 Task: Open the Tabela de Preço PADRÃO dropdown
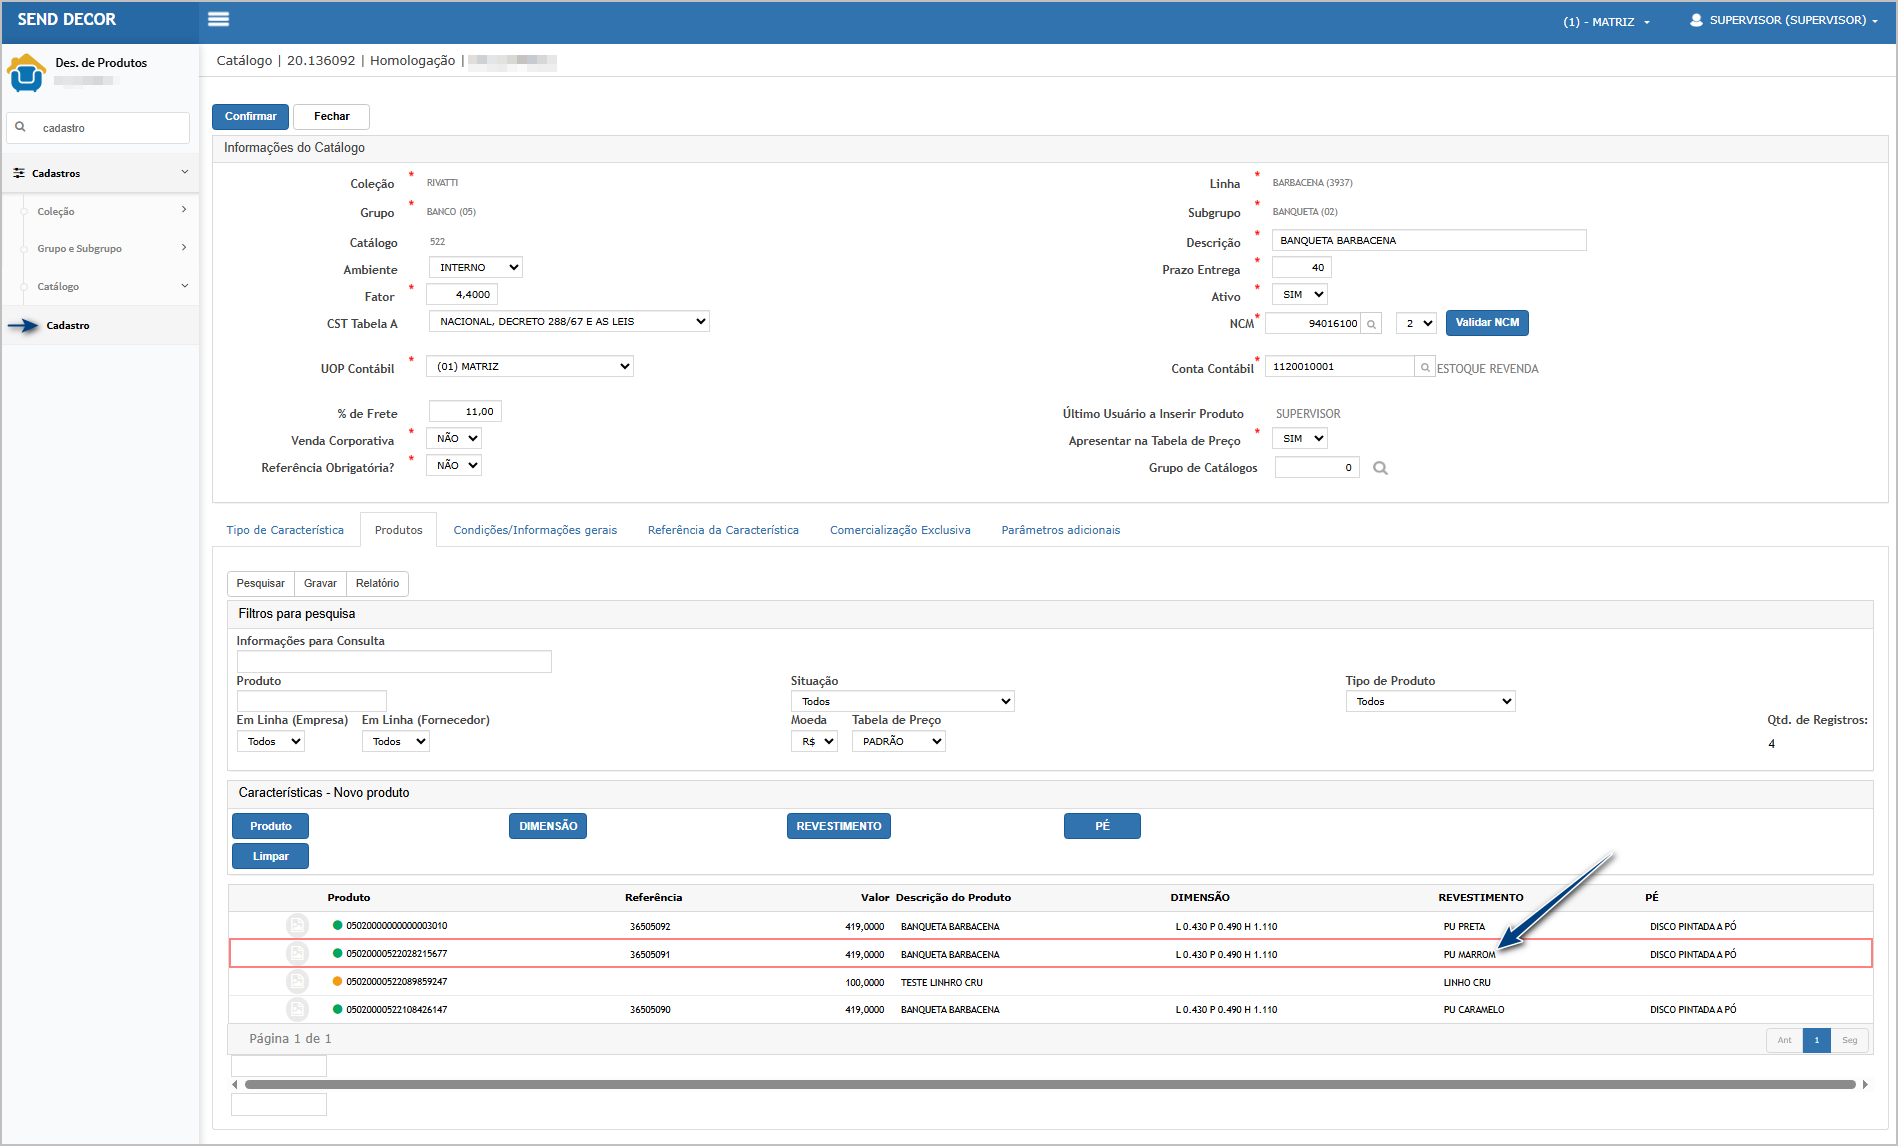(898, 742)
